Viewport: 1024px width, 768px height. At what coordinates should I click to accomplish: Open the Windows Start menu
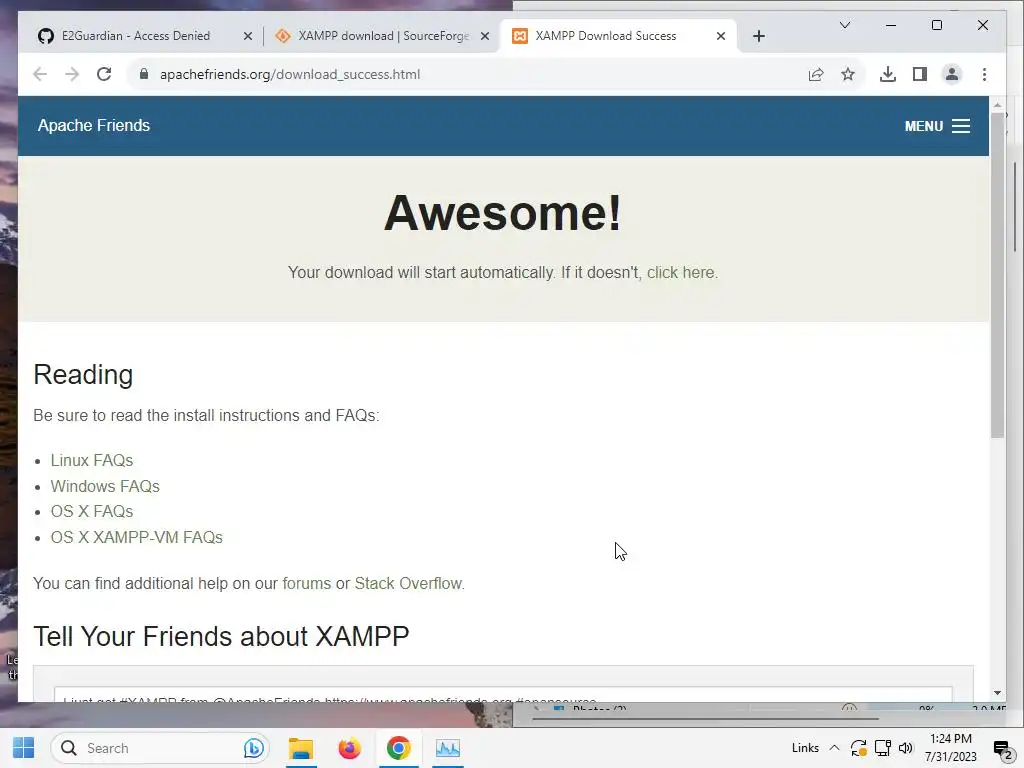[24, 748]
